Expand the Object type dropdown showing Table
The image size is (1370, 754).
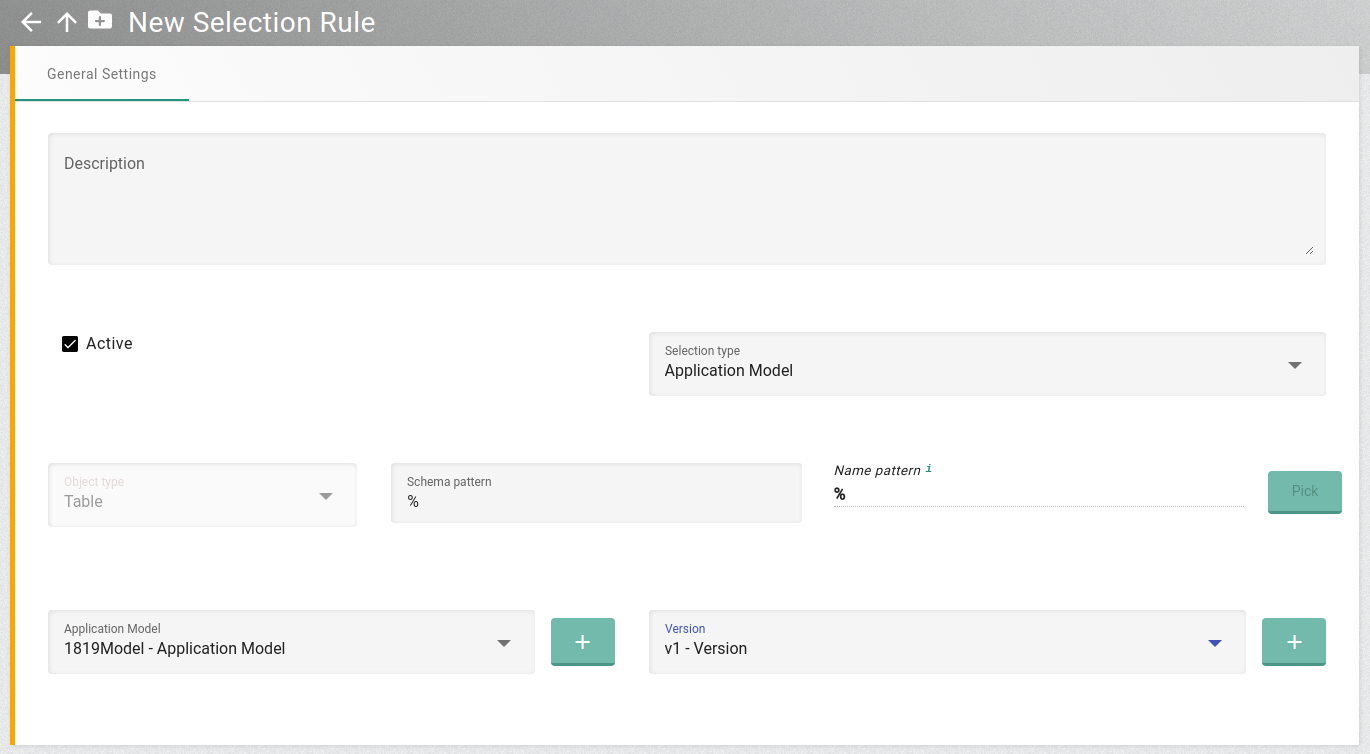(x=326, y=494)
